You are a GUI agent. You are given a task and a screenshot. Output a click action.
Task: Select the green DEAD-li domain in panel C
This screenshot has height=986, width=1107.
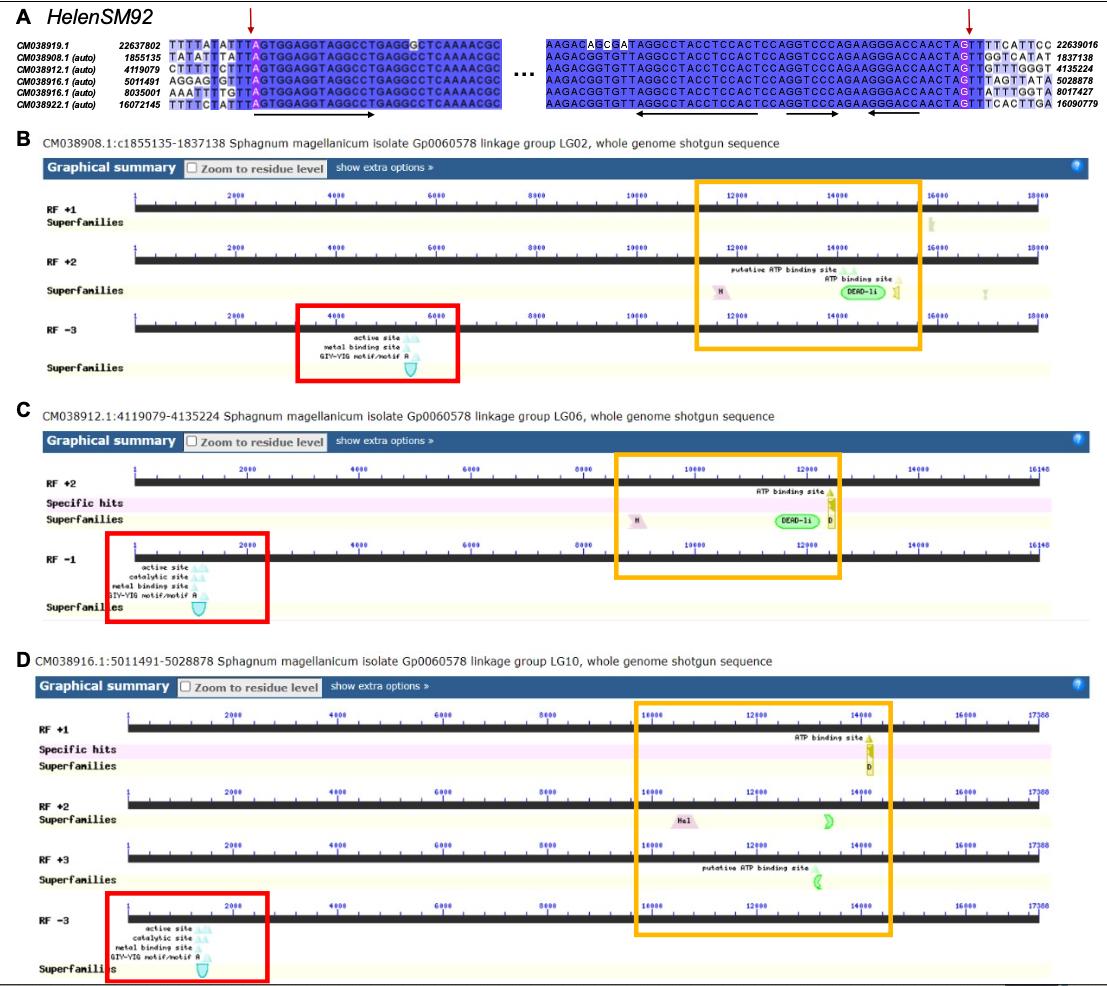coord(796,521)
